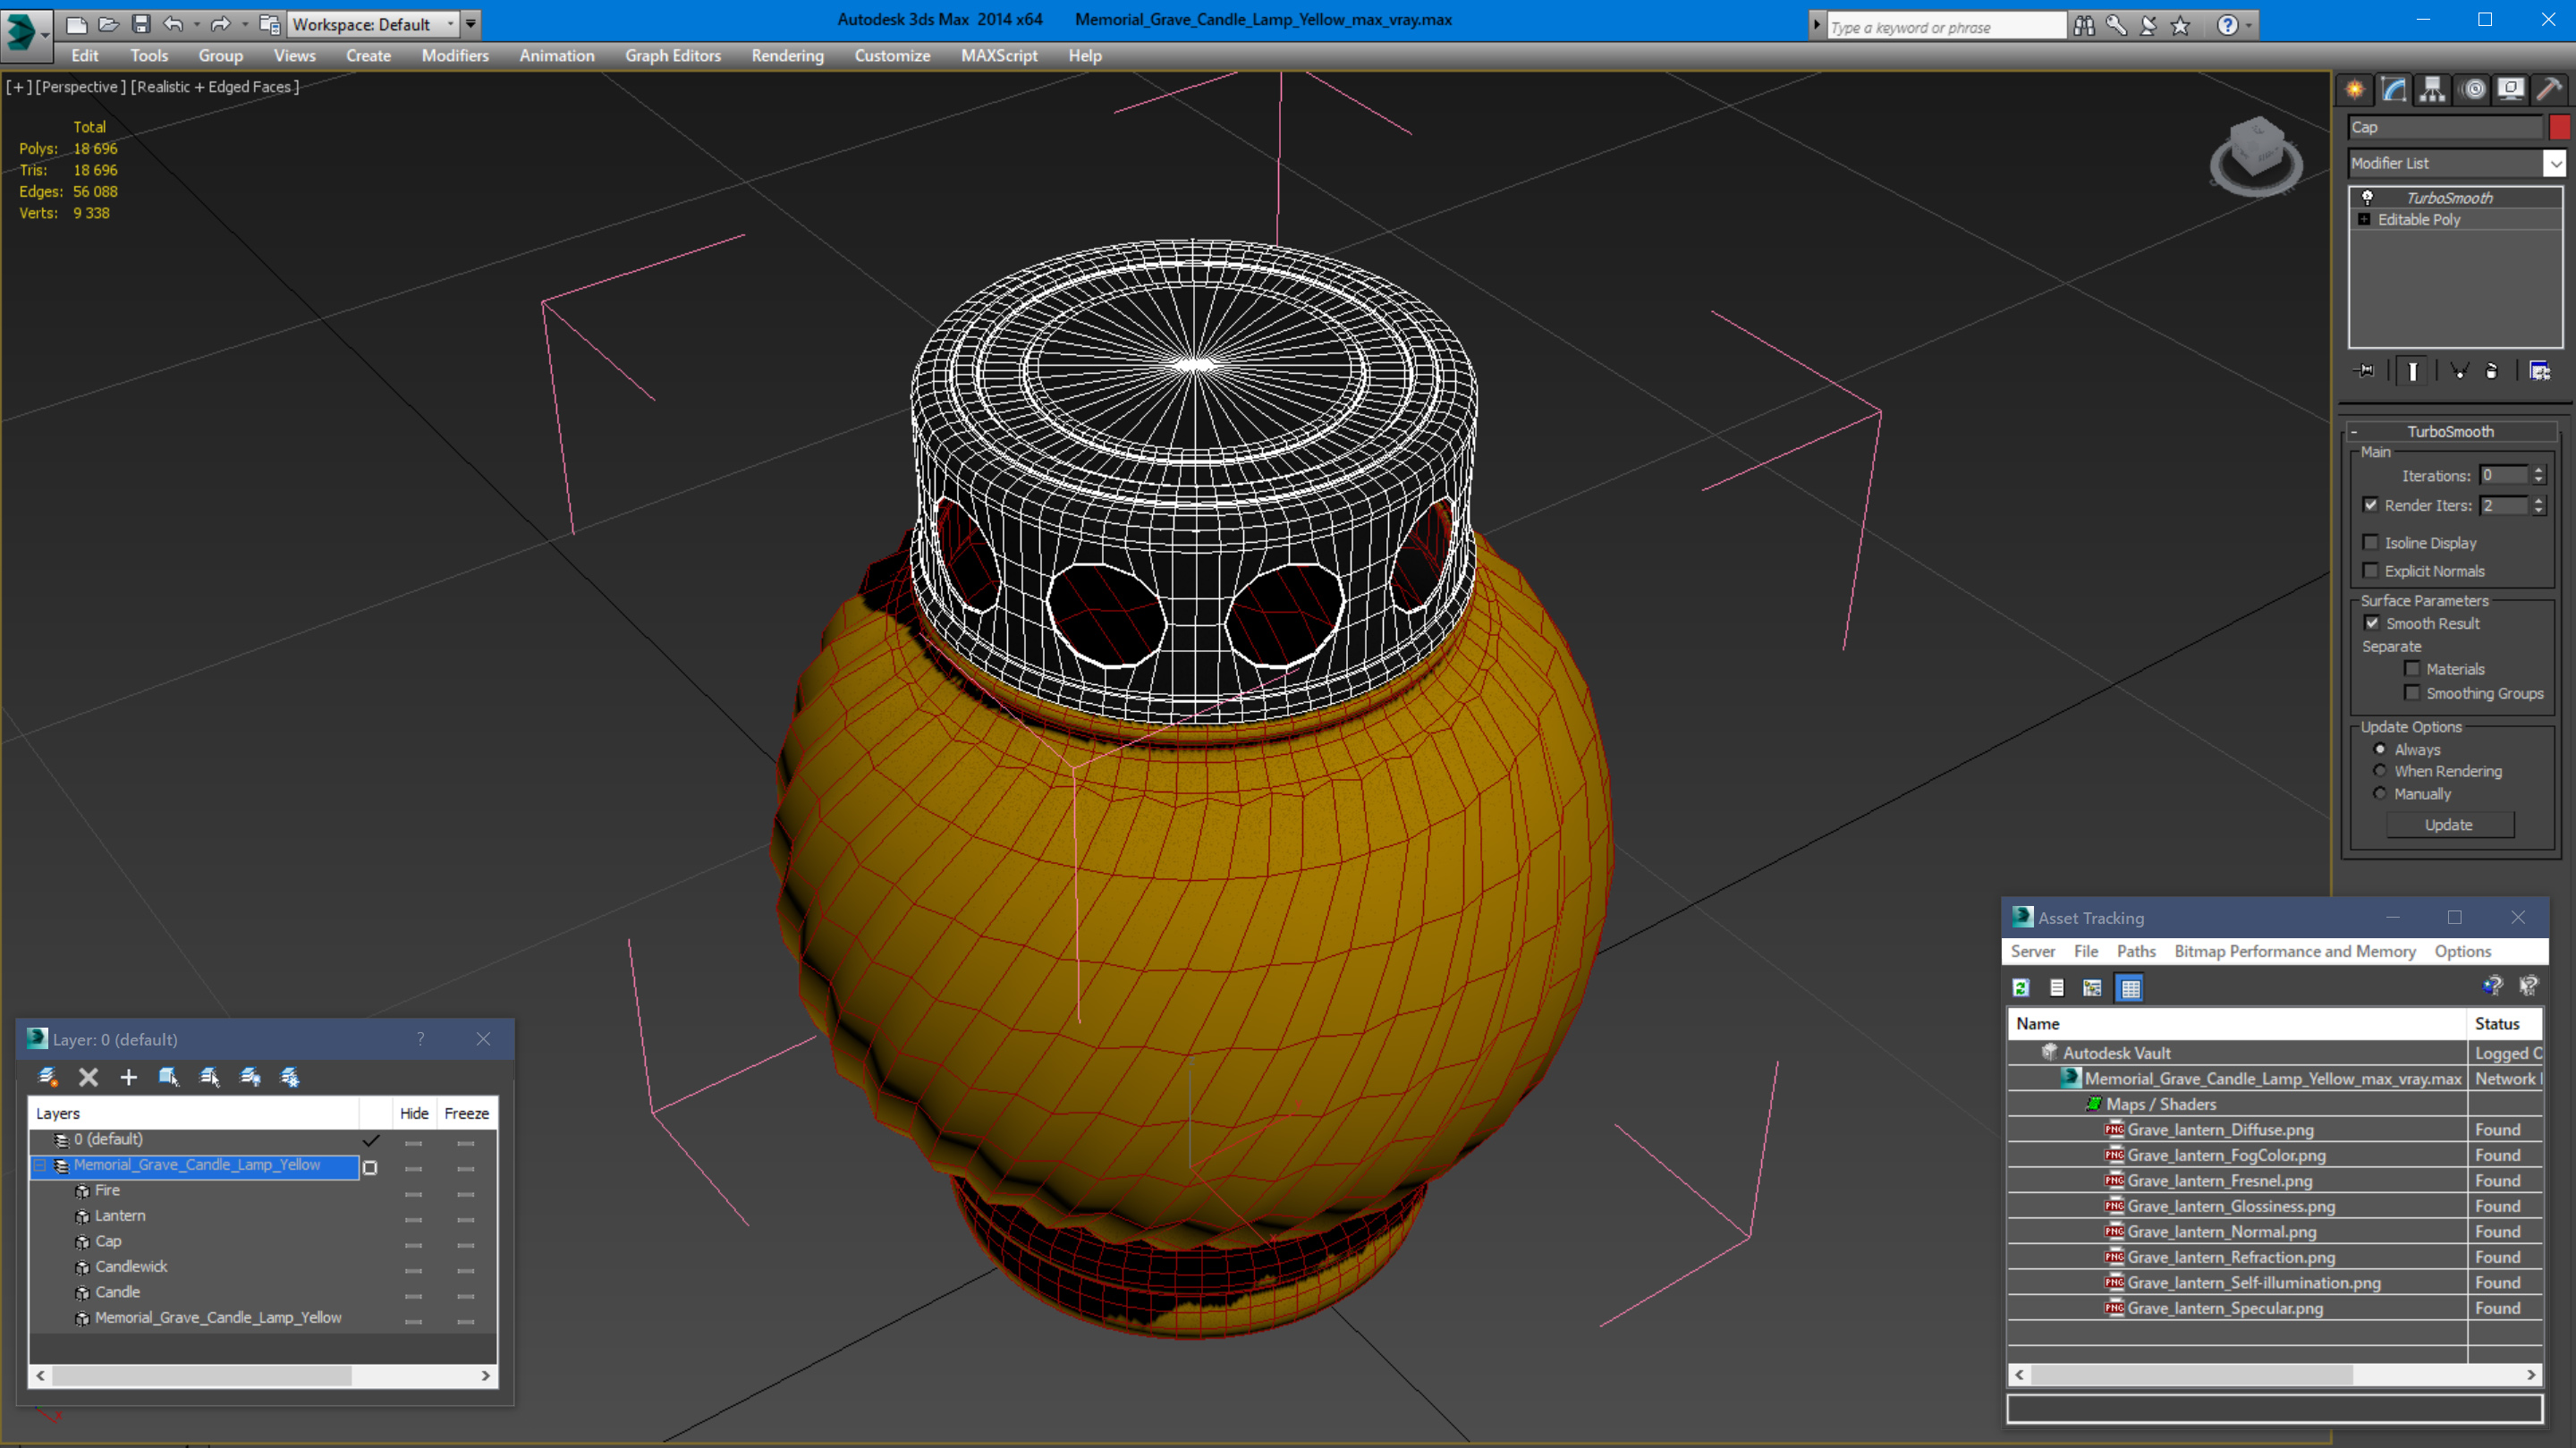Open the redo history dropdown arrow
This screenshot has width=2576, height=1448.
click(x=244, y=24)
